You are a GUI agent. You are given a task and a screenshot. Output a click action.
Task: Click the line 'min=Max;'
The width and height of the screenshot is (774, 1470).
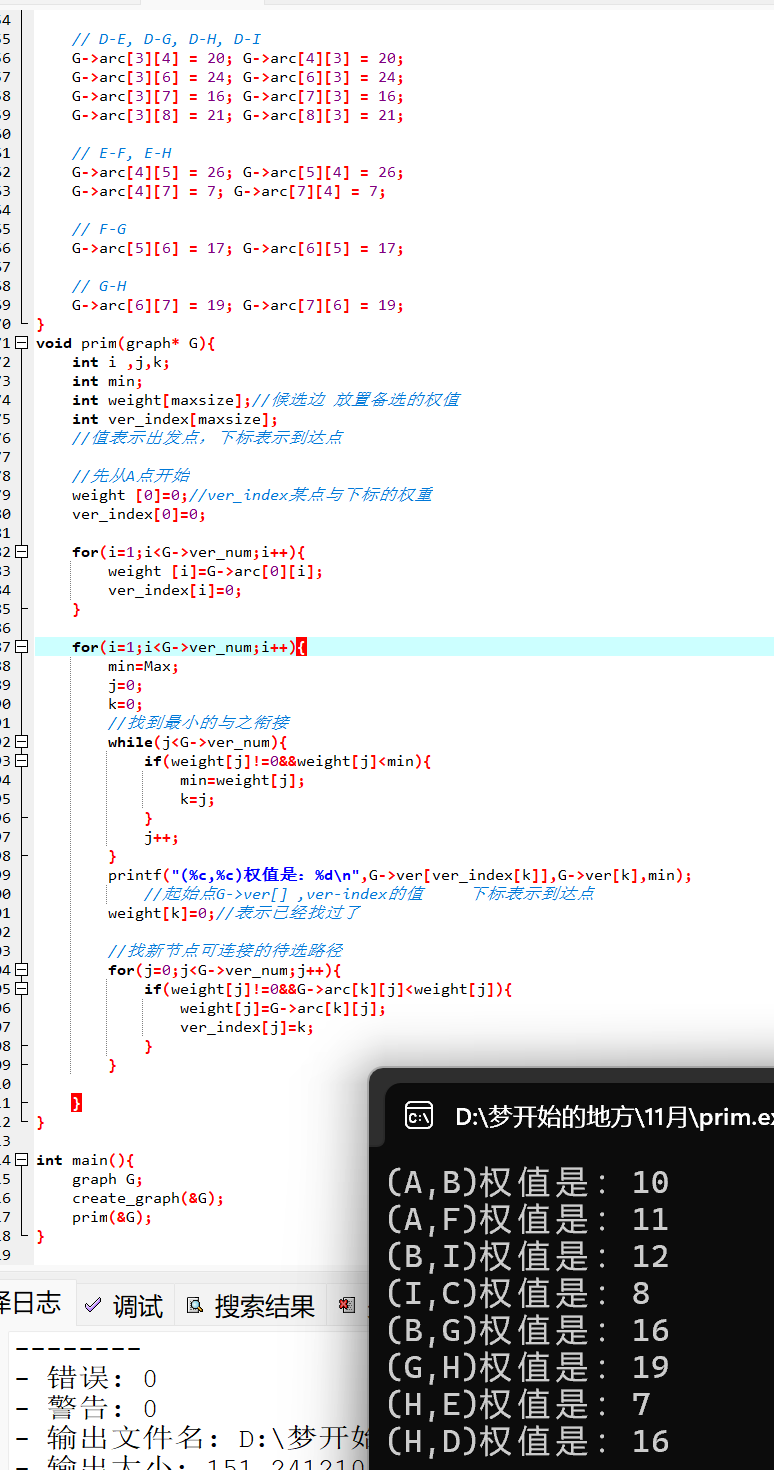tap(143, 666)
